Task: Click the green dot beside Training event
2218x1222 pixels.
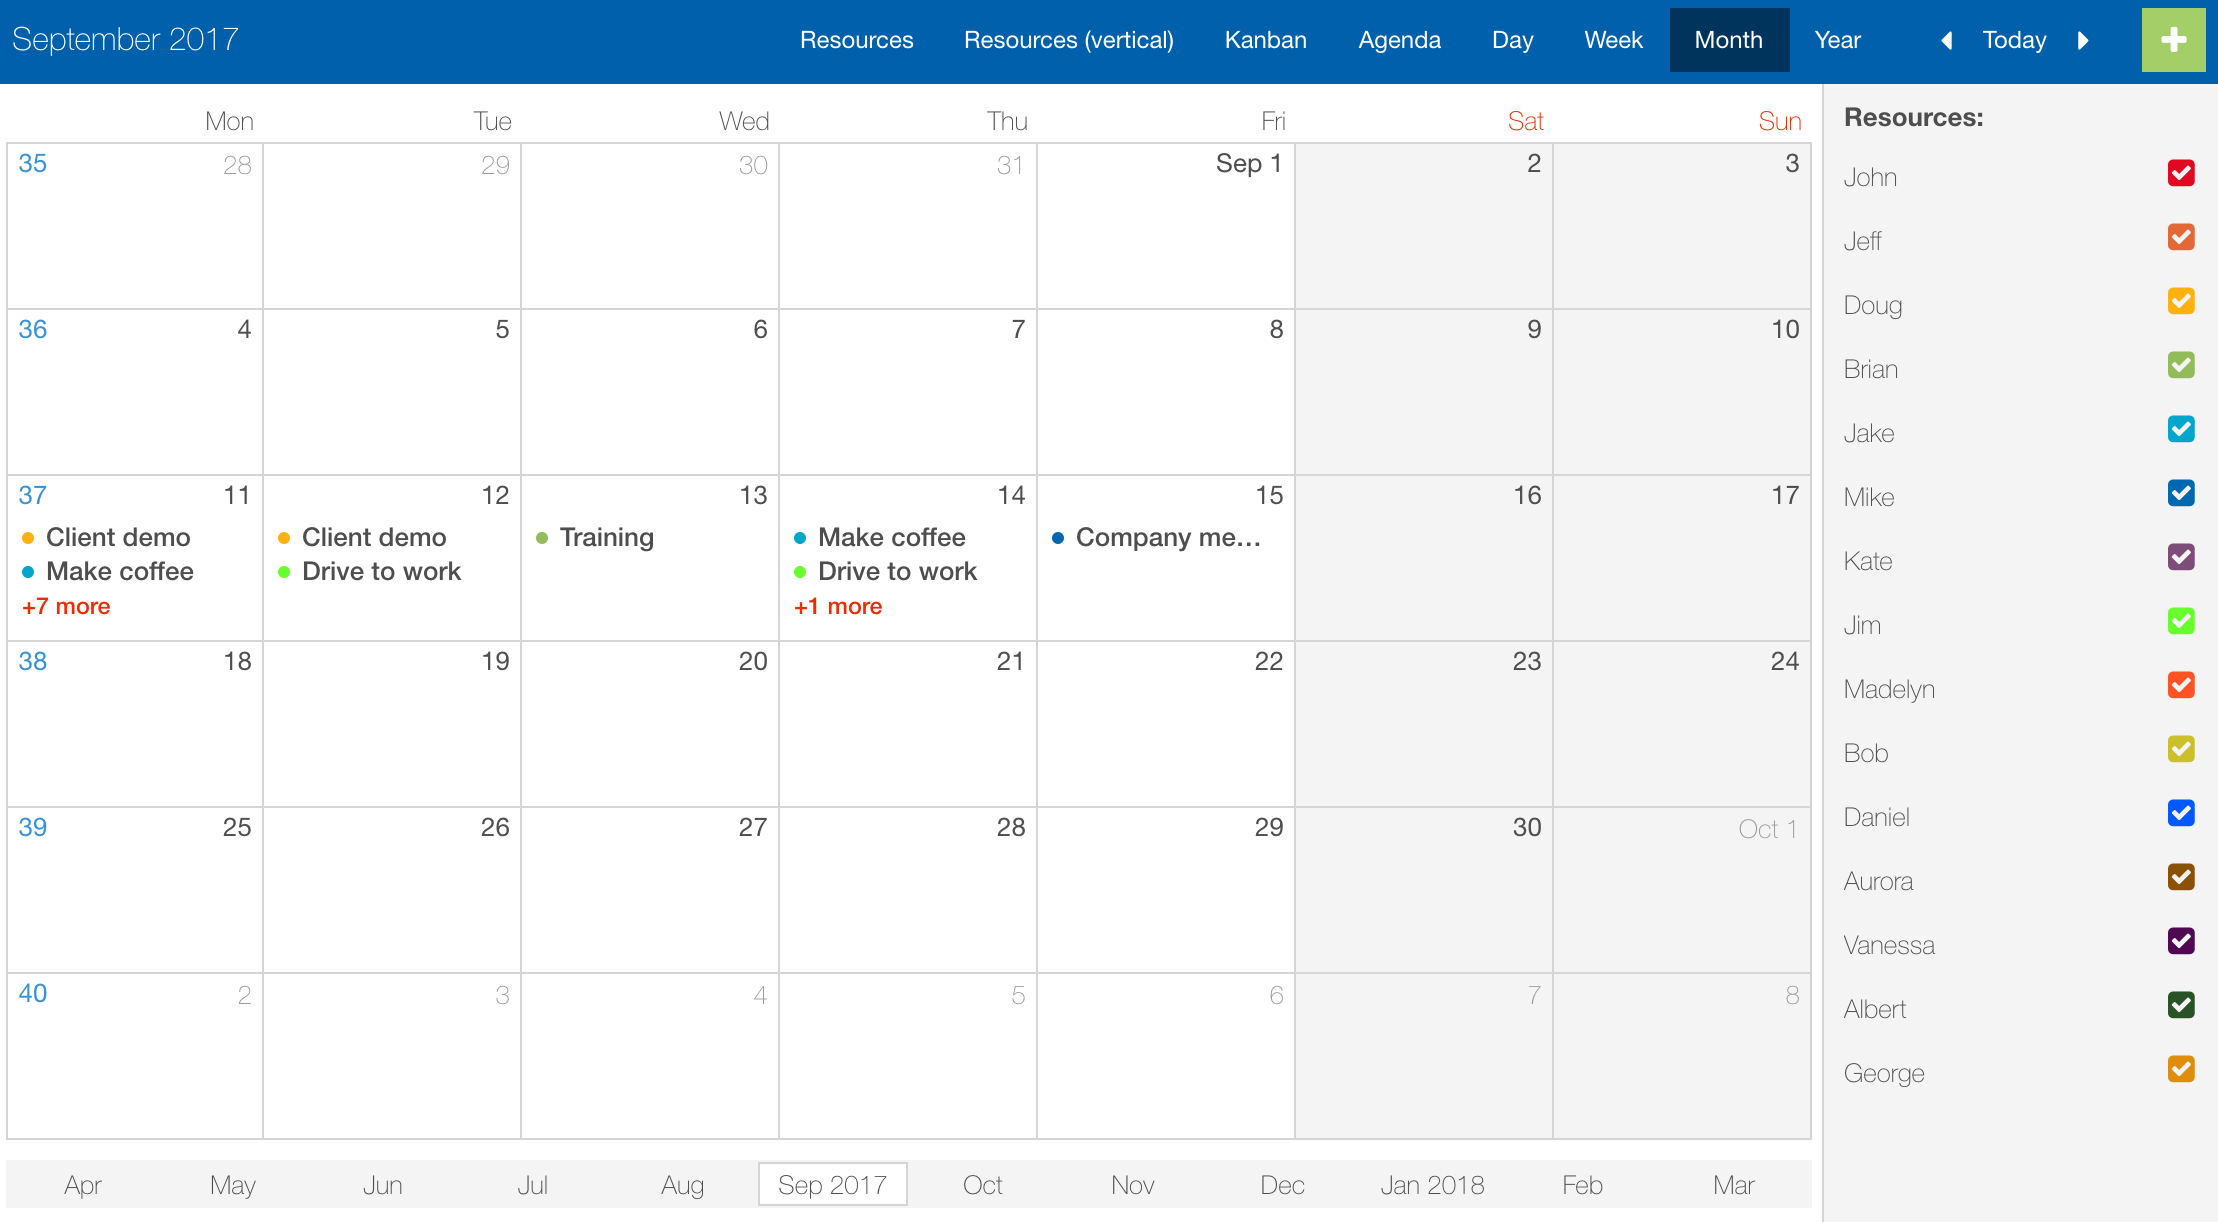Action: (x=542, y=538)
